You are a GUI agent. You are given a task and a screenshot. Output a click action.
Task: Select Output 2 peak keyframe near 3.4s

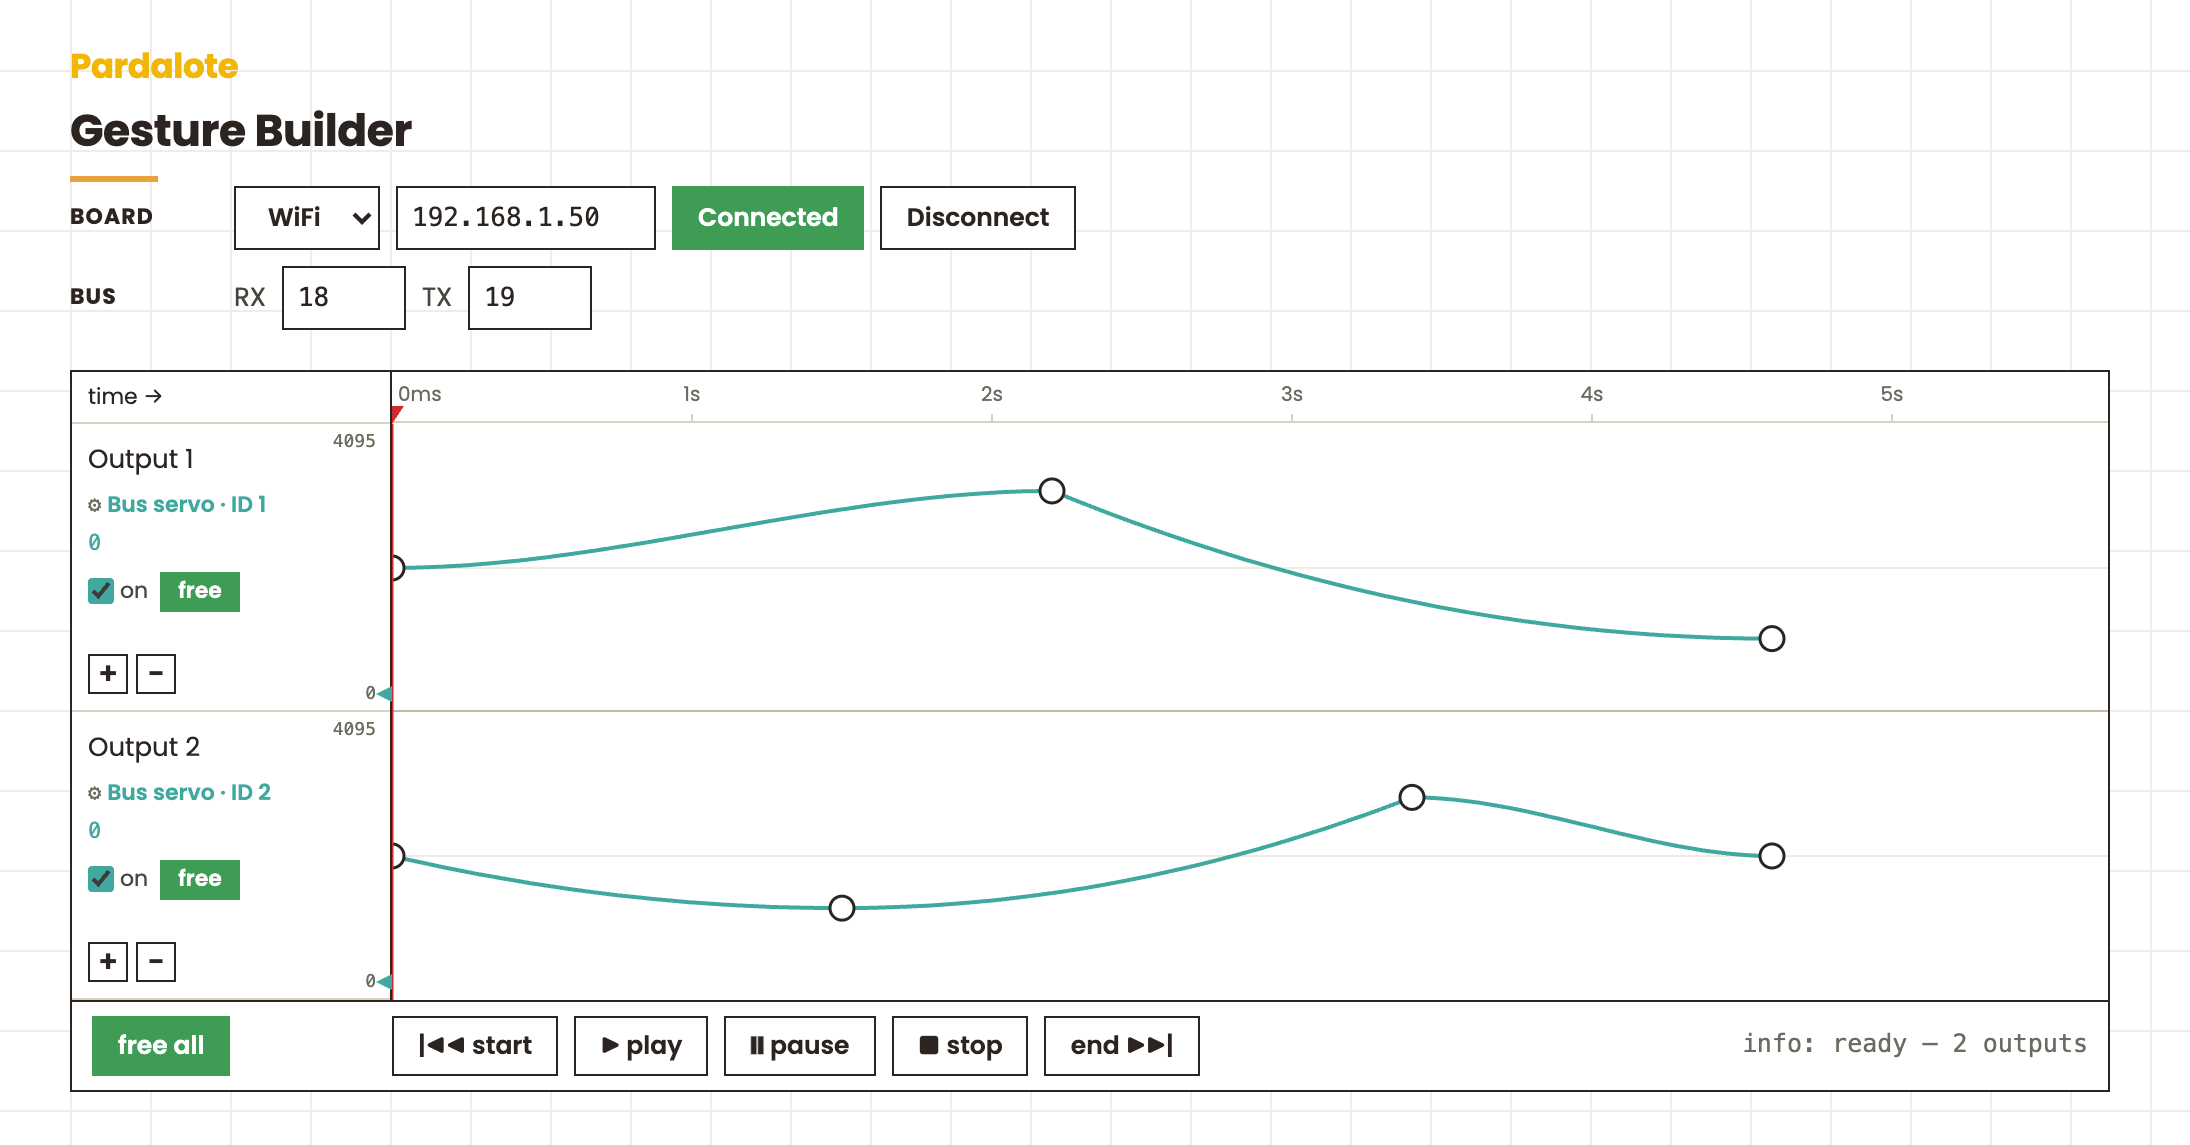(x=1412, y=797)
